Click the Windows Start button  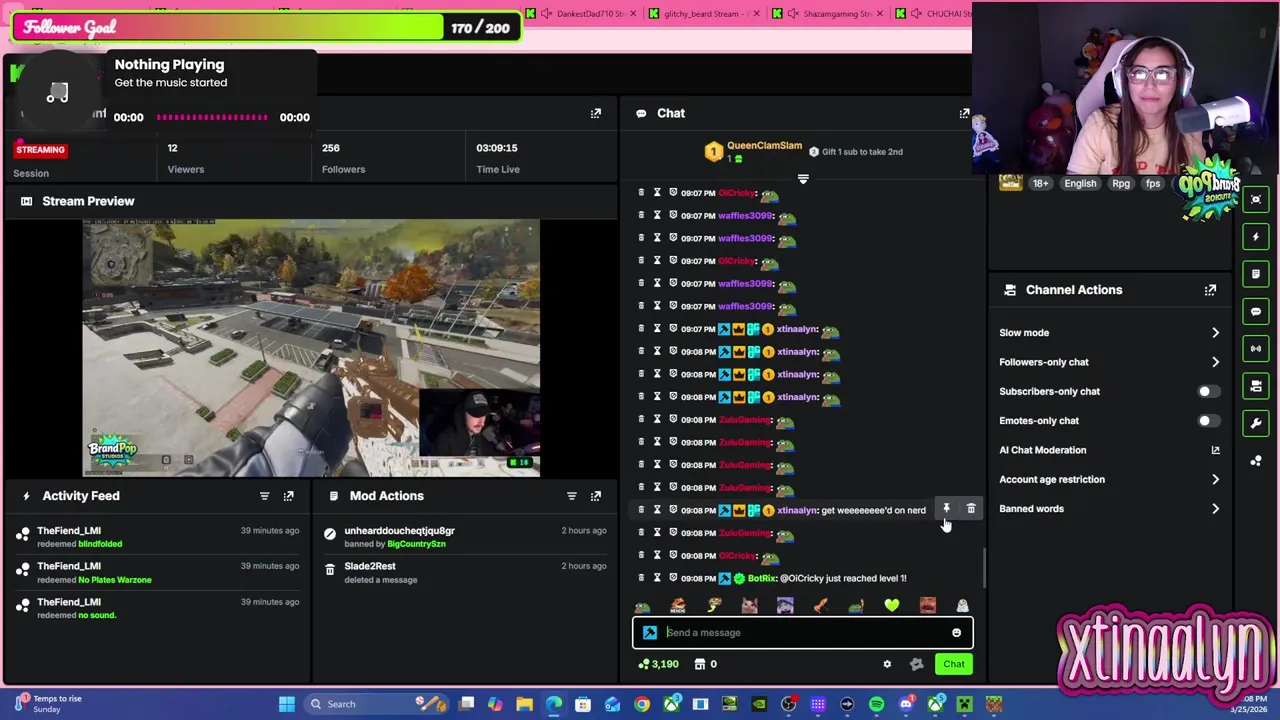pyautogui.click(x=287, y=704)
